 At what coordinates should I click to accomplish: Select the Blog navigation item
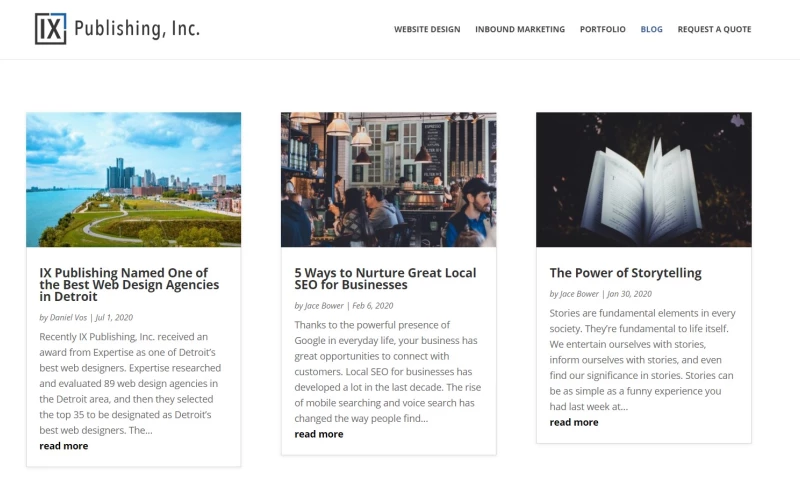pyautogui.click(x=652, y=29)
